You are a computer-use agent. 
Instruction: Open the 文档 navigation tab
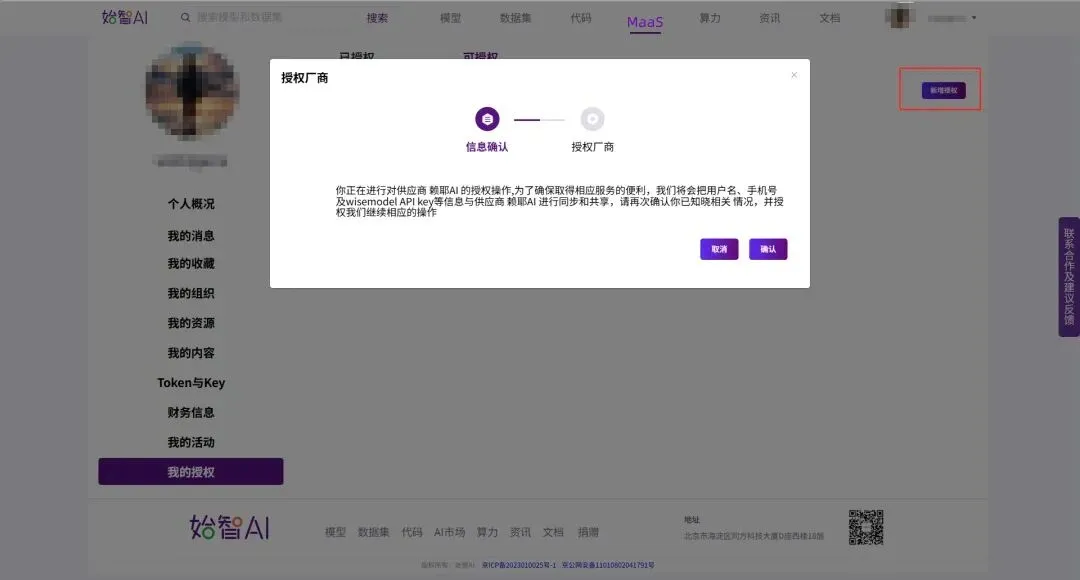[829, 18]
